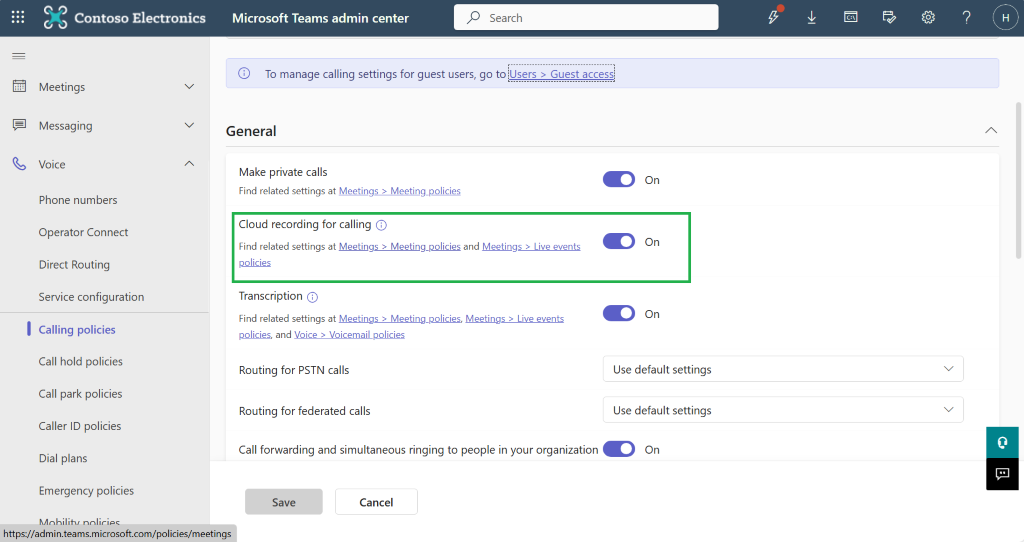Click the Meetings calendar icon in sidebar
Screen dimensions: 1024x542
click(20, 86)
